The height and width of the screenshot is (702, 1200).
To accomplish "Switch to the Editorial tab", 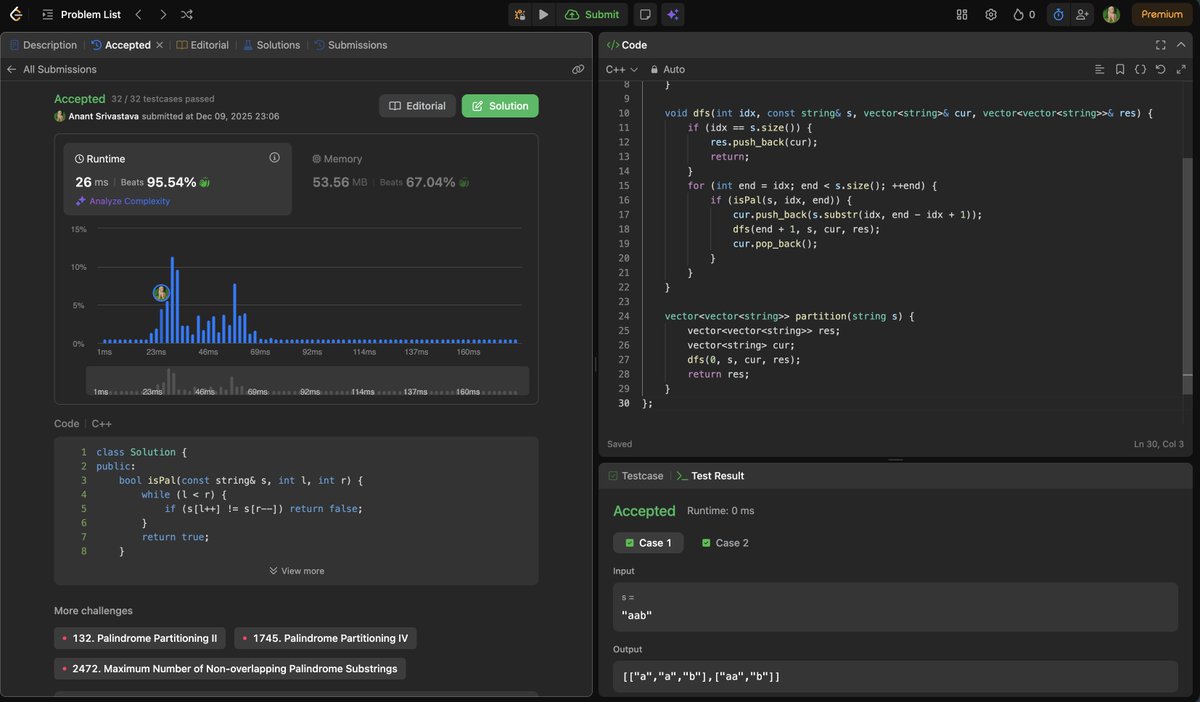I will (x=203, y=45).
